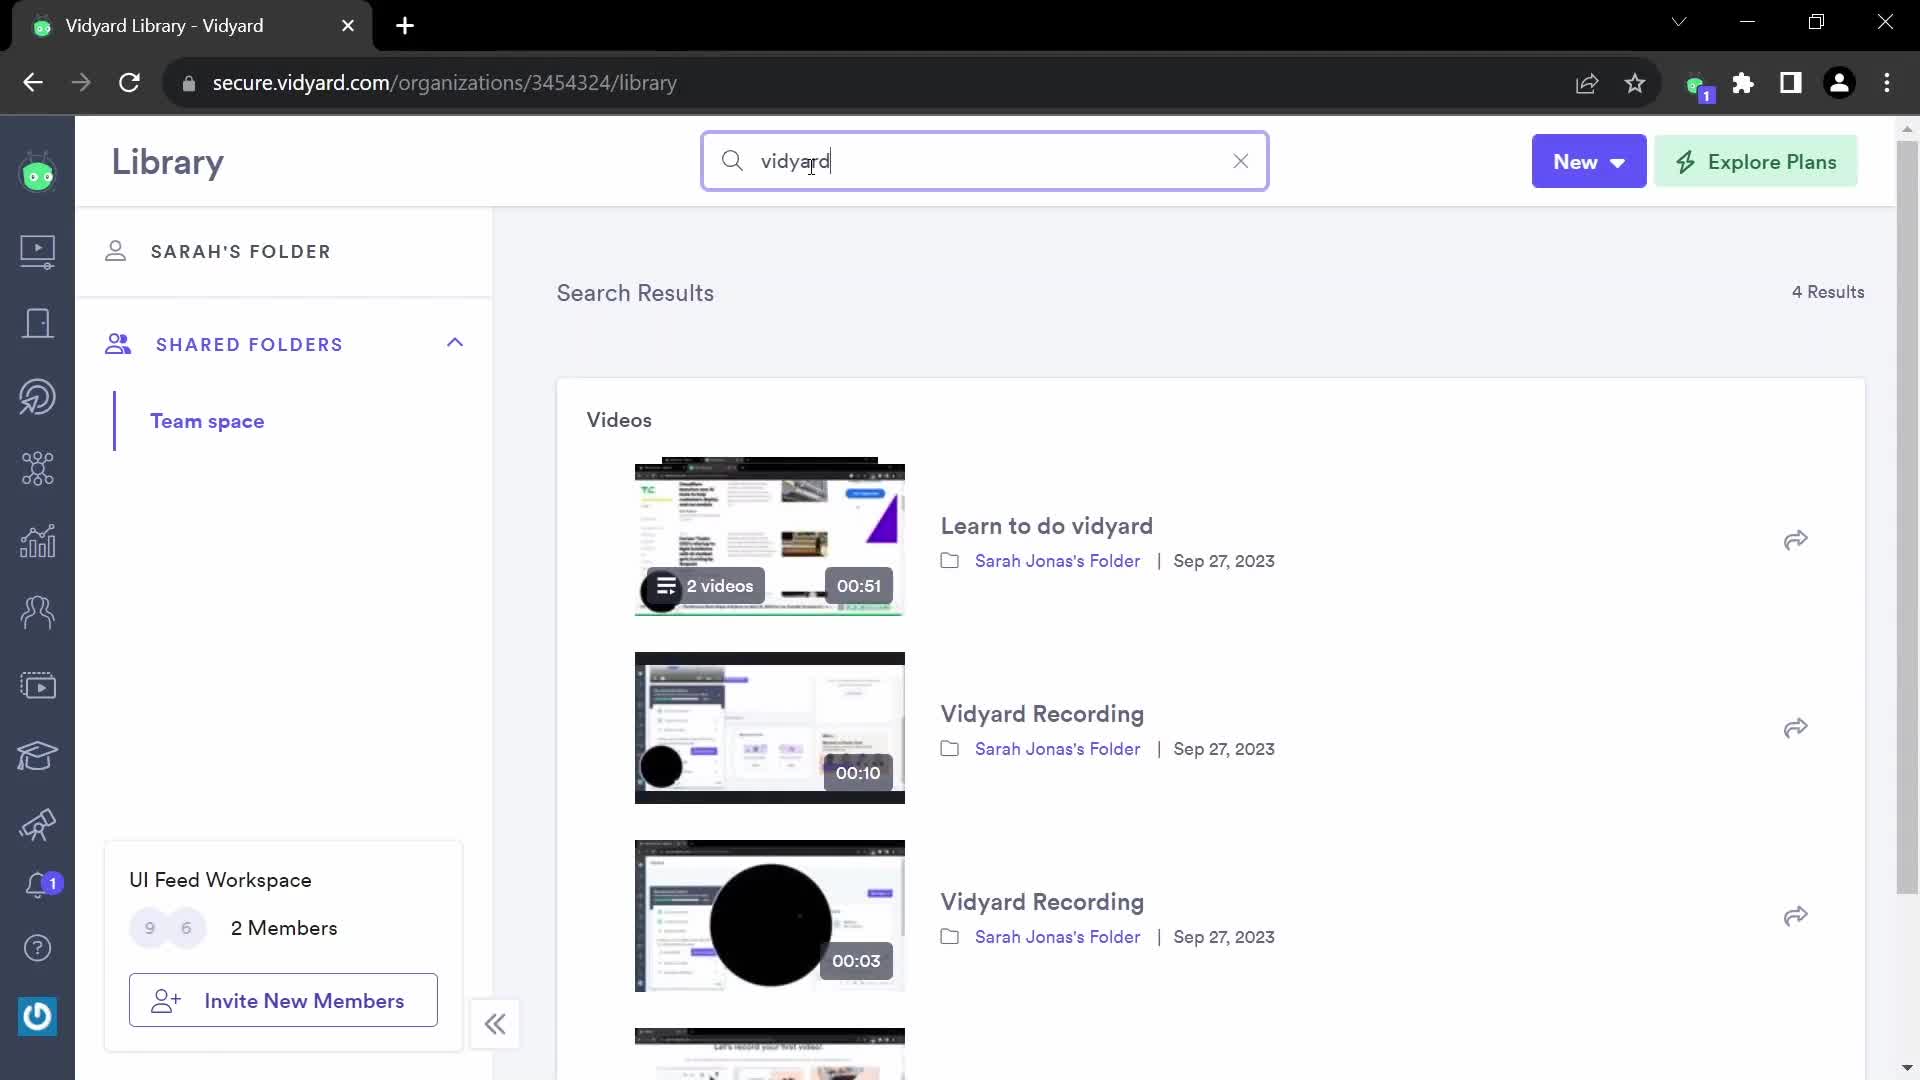Share this page from the address bar

point(1587,83)
